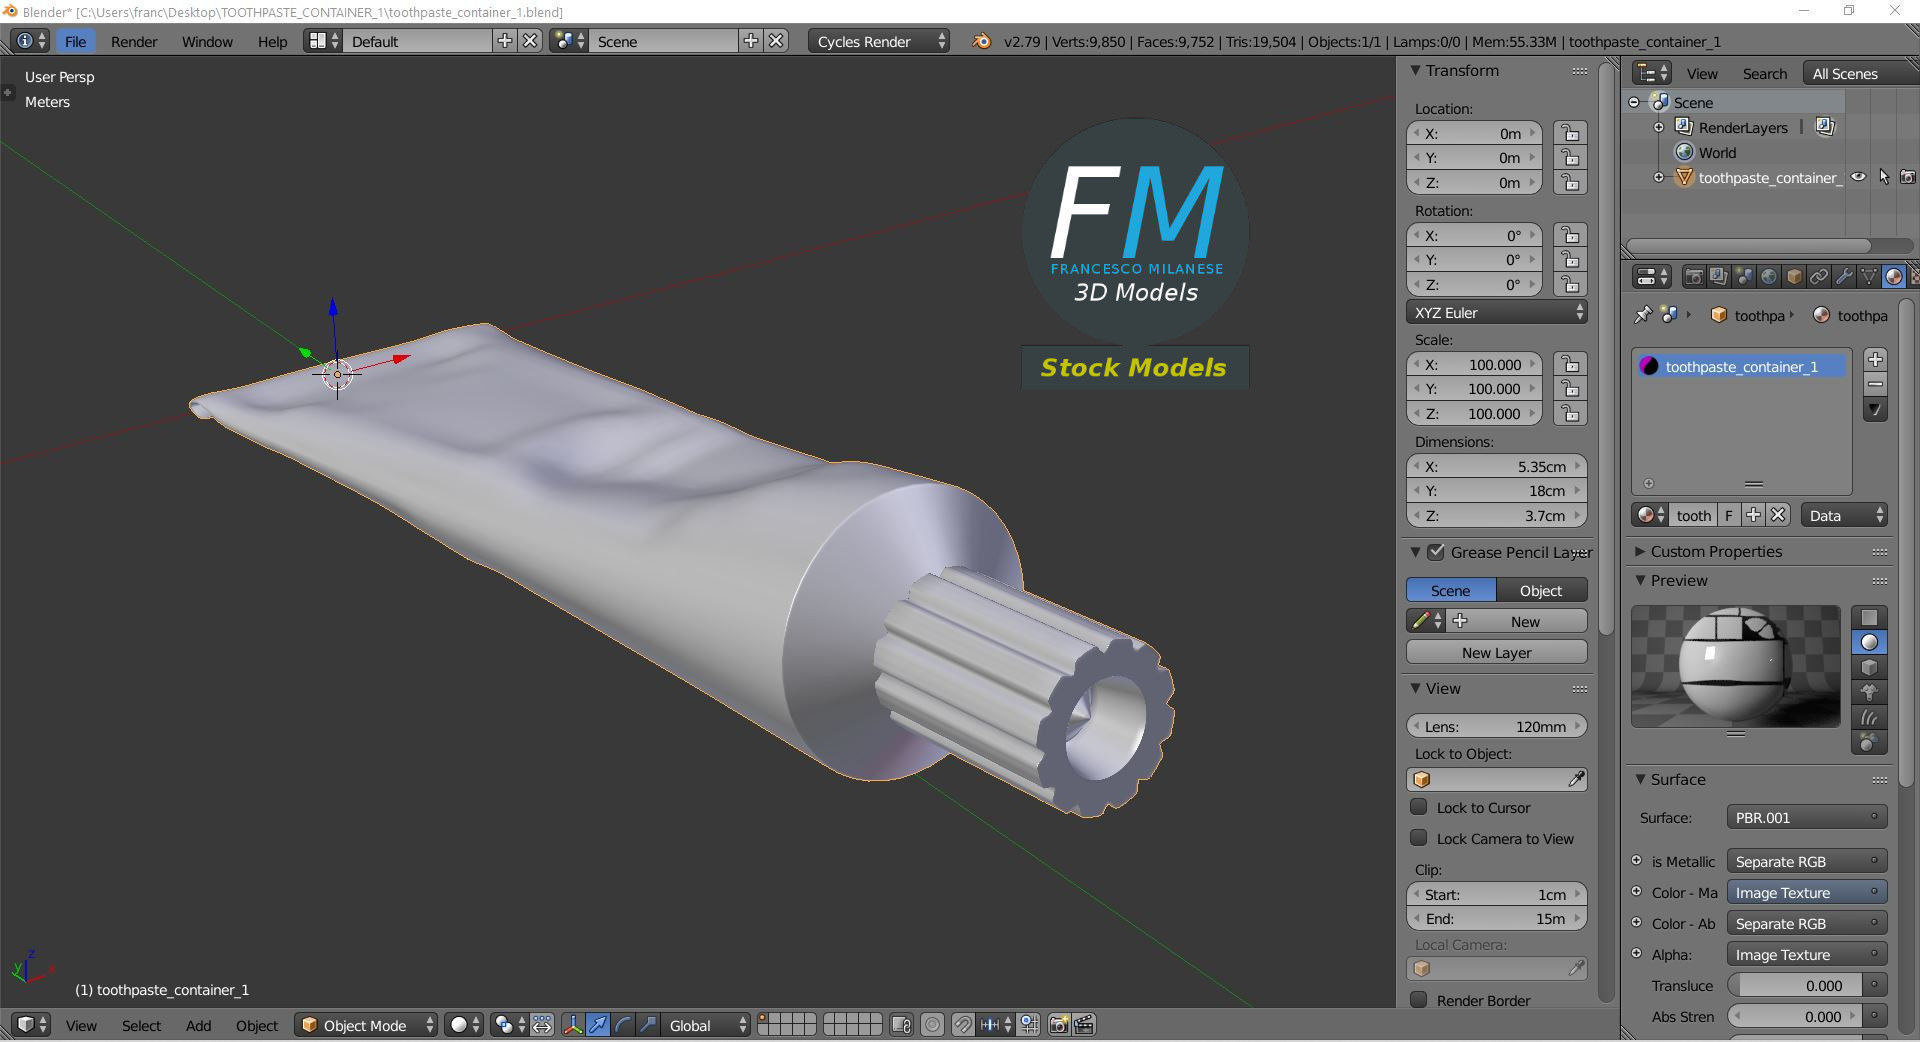
Task: Open the Object Mode dropdown
Action: pyautogui.click(x=366, y=1025)
